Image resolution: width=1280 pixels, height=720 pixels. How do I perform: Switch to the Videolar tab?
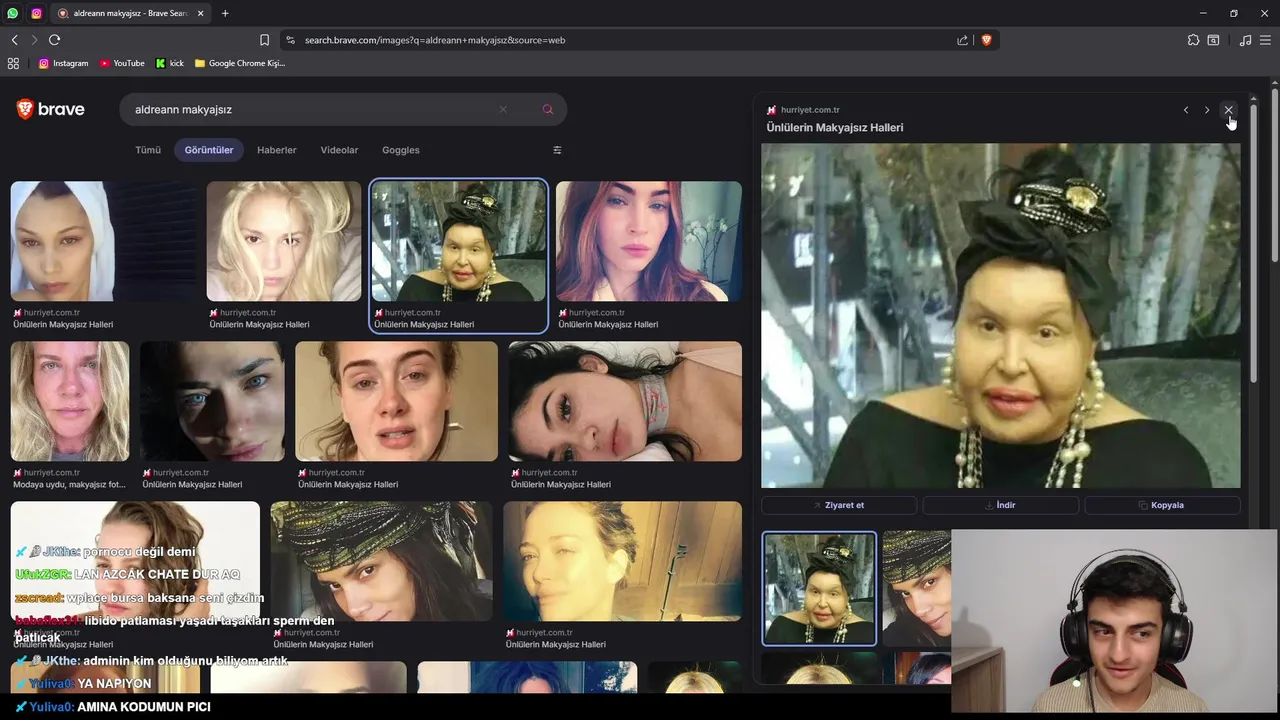pyautogui.click(x=339, y=150)
